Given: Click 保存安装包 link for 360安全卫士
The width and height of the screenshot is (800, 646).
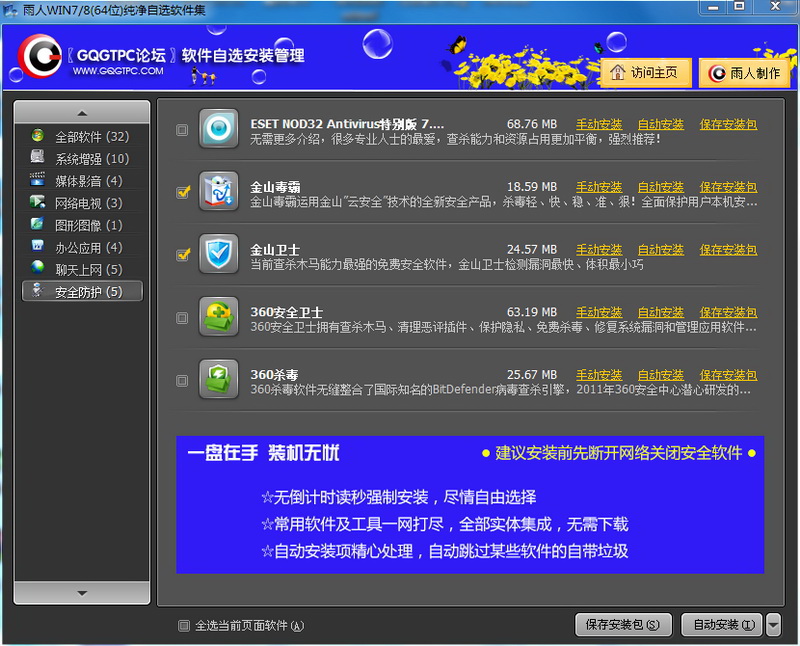Looking at the screenshot, I should [728, 312].
